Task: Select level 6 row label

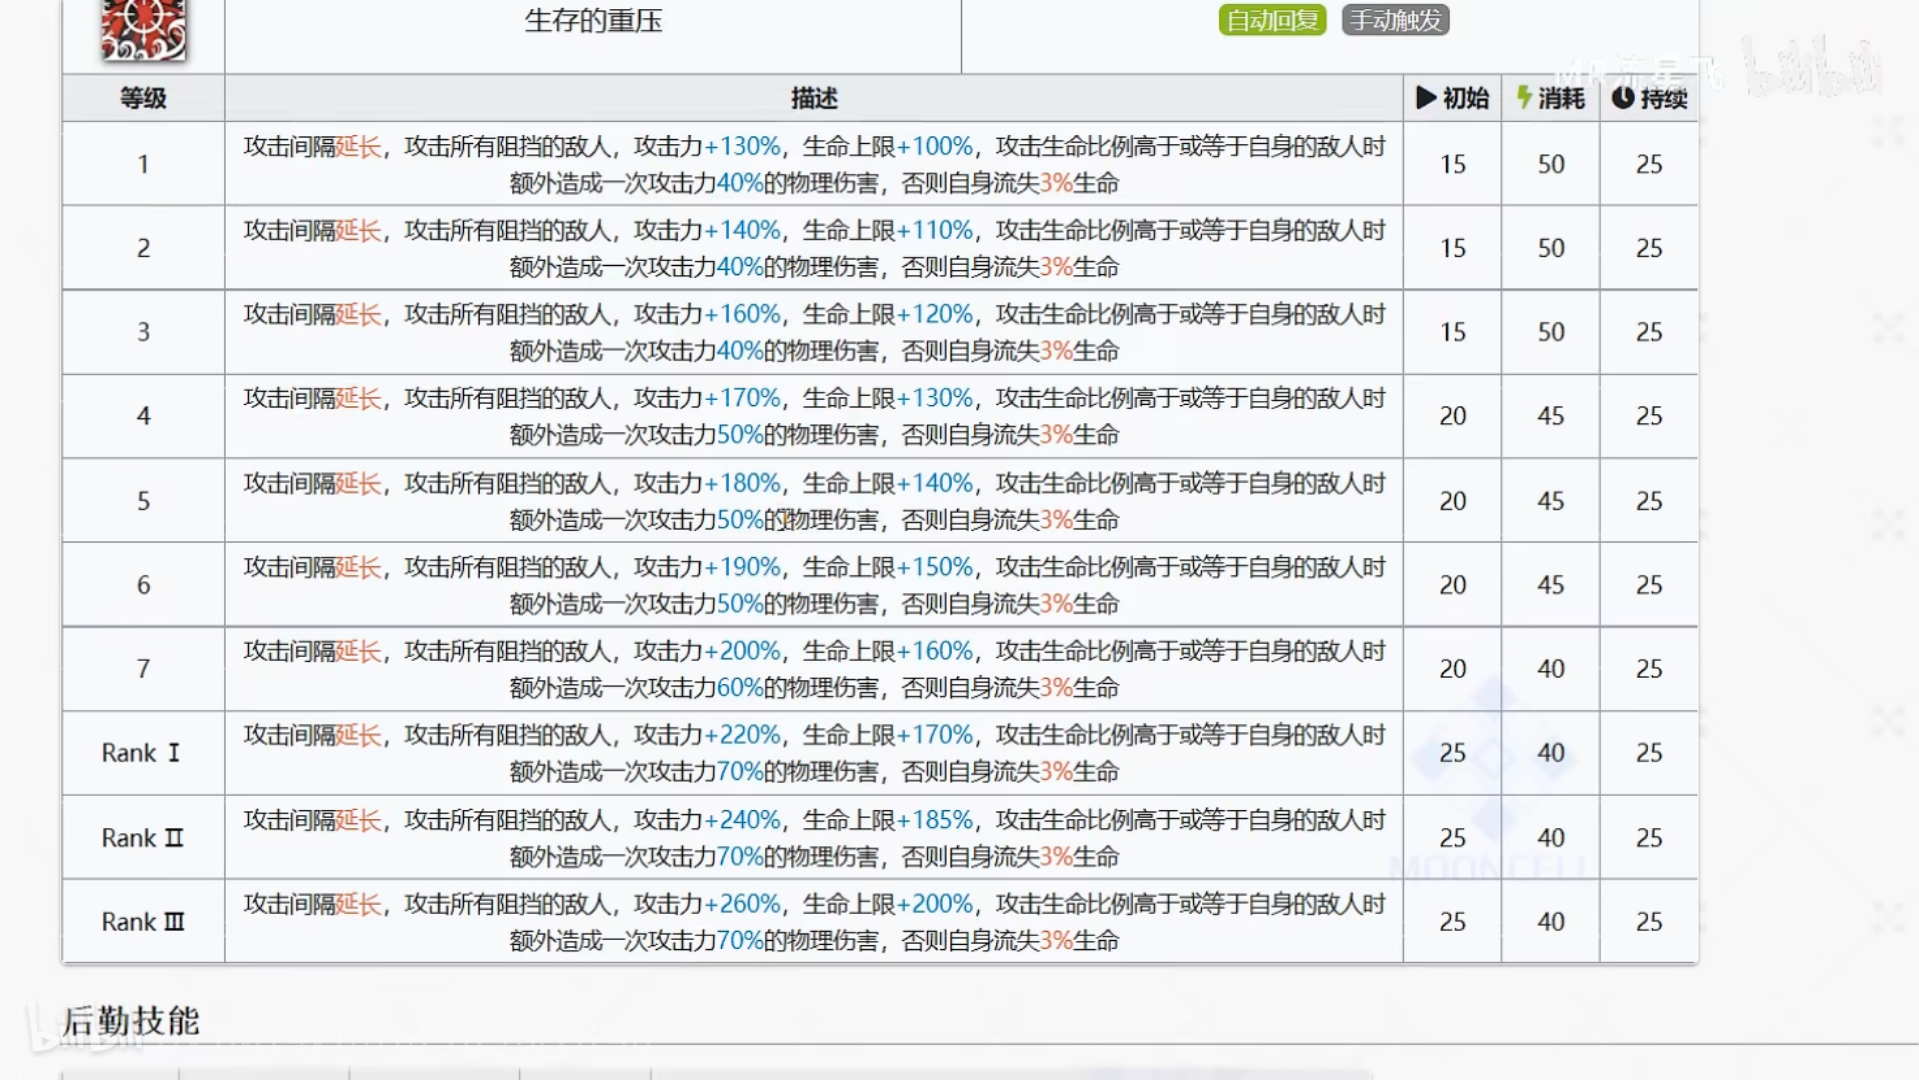Action: pos(143,585)
